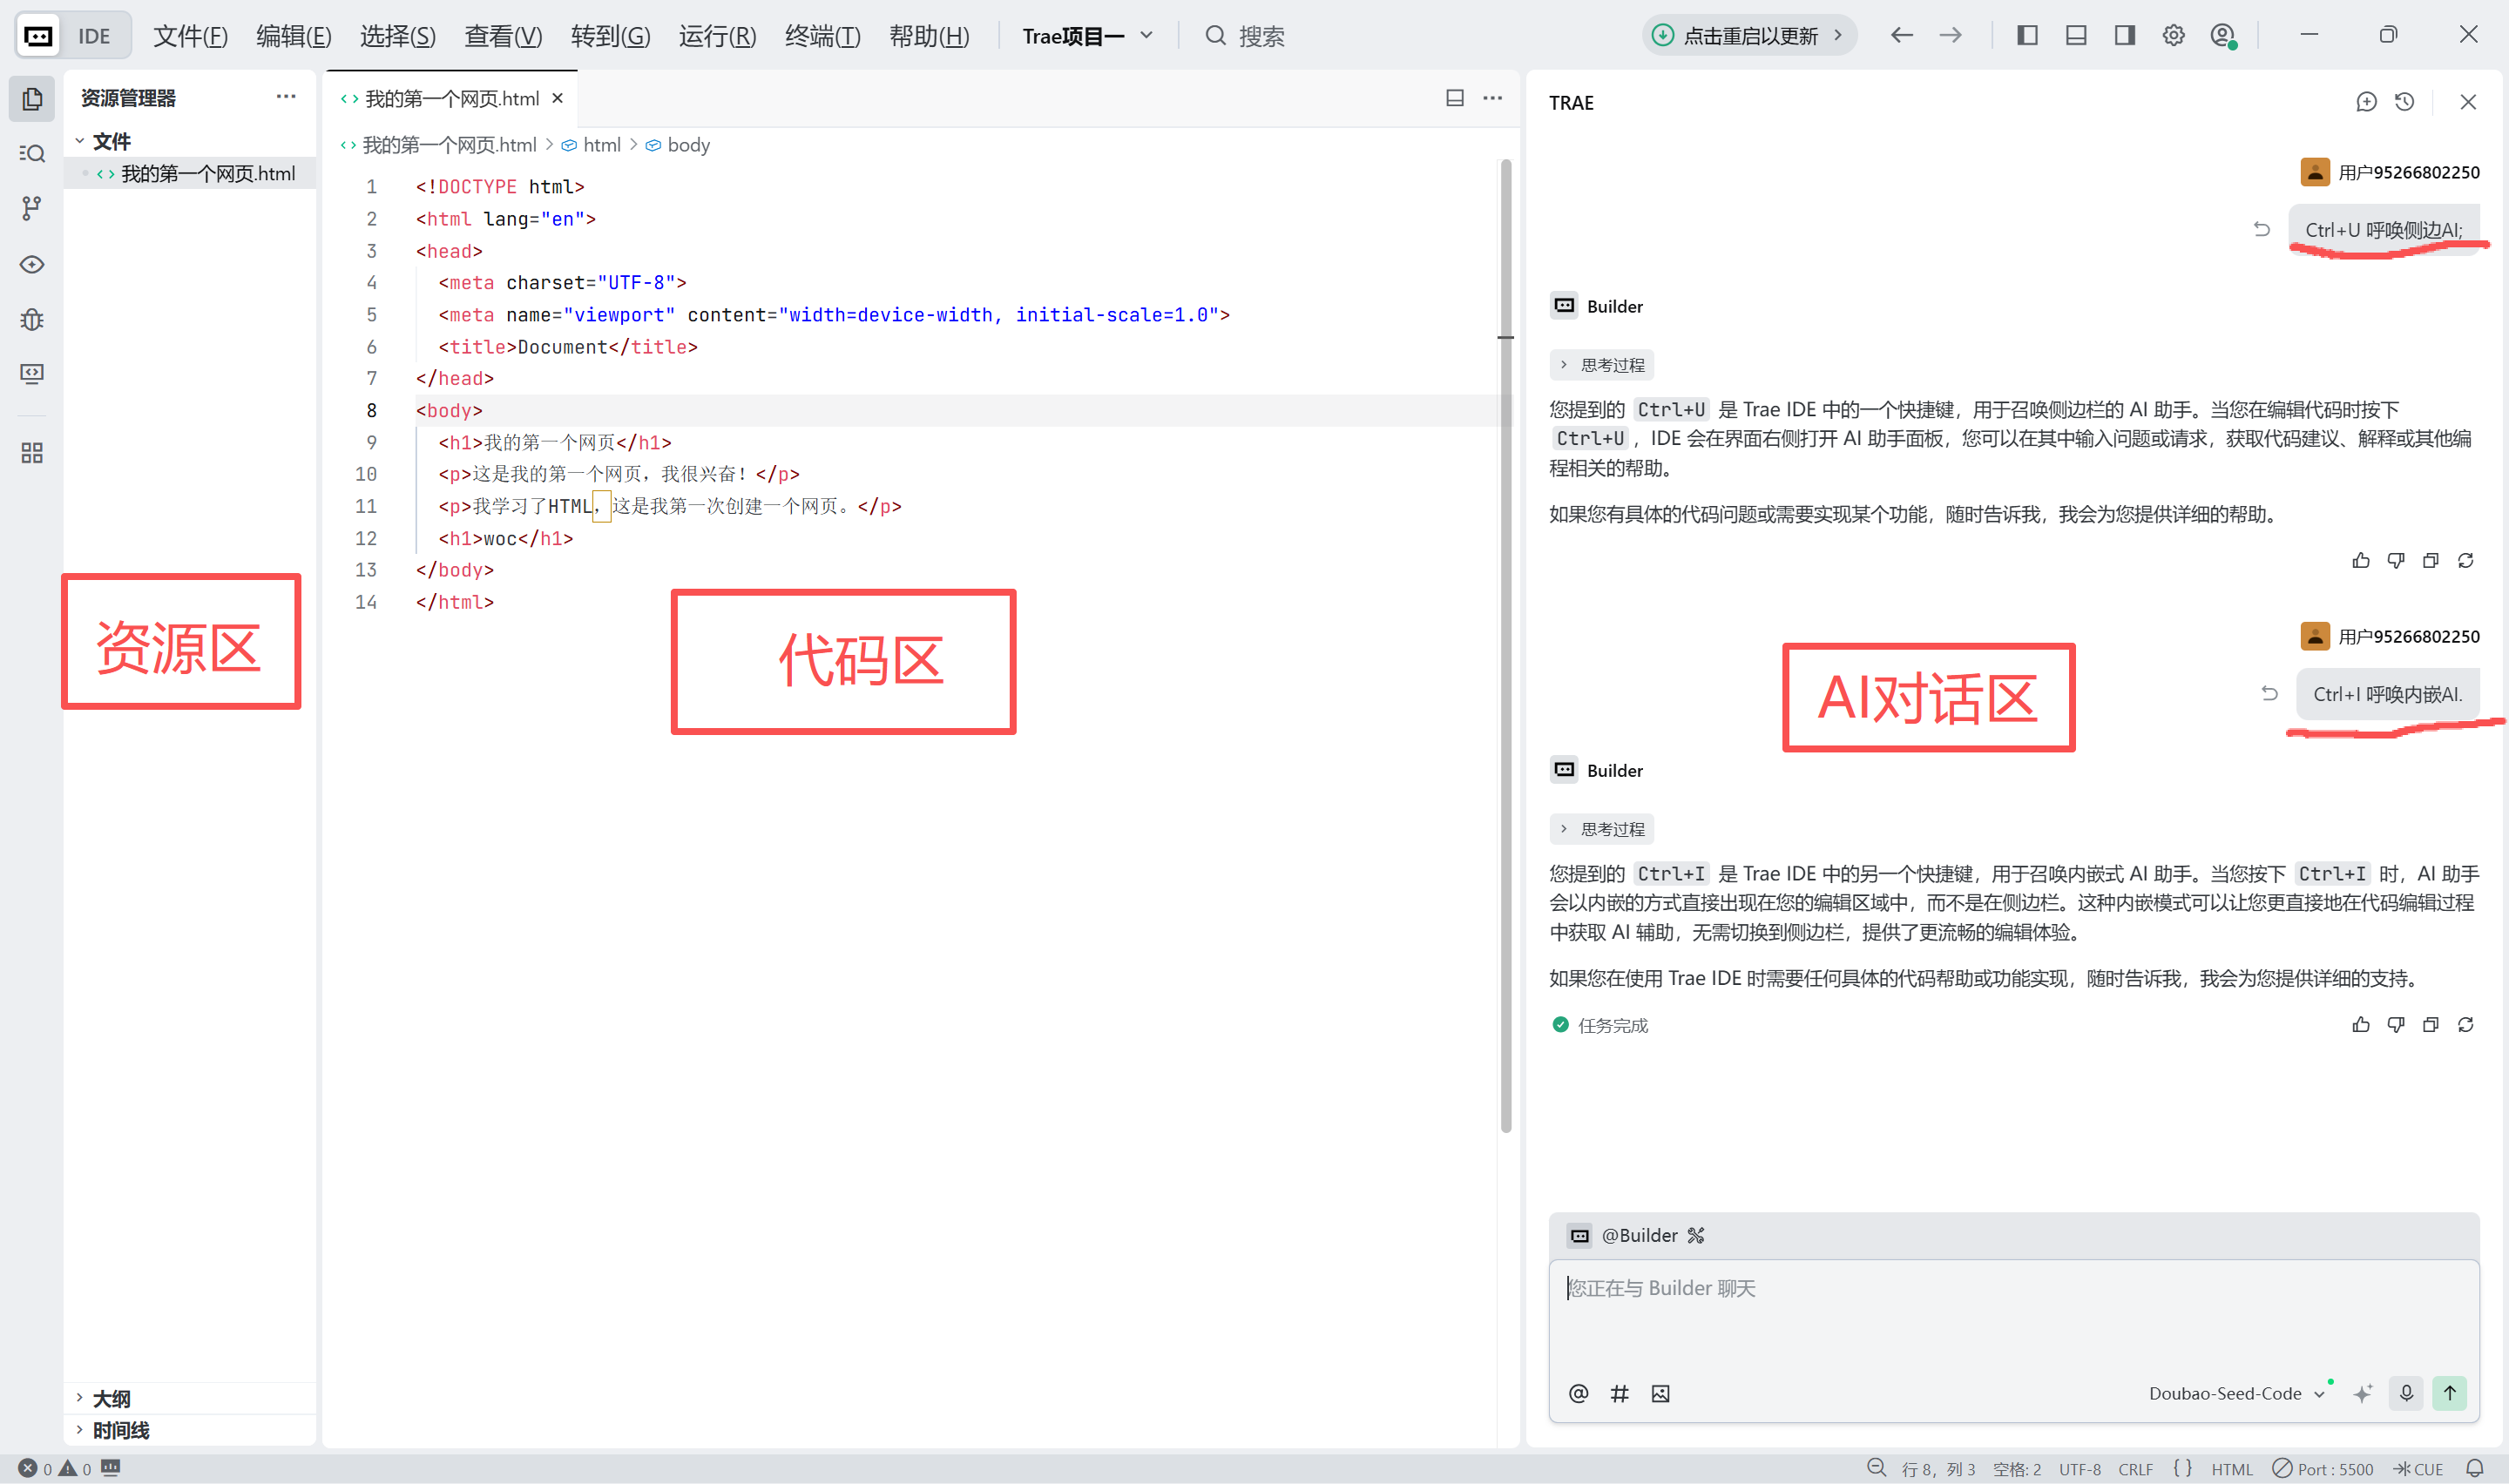2509x1484 pixels.
Task: Select the 我的第一个网页.html editor tab
Action: [451, 98]
